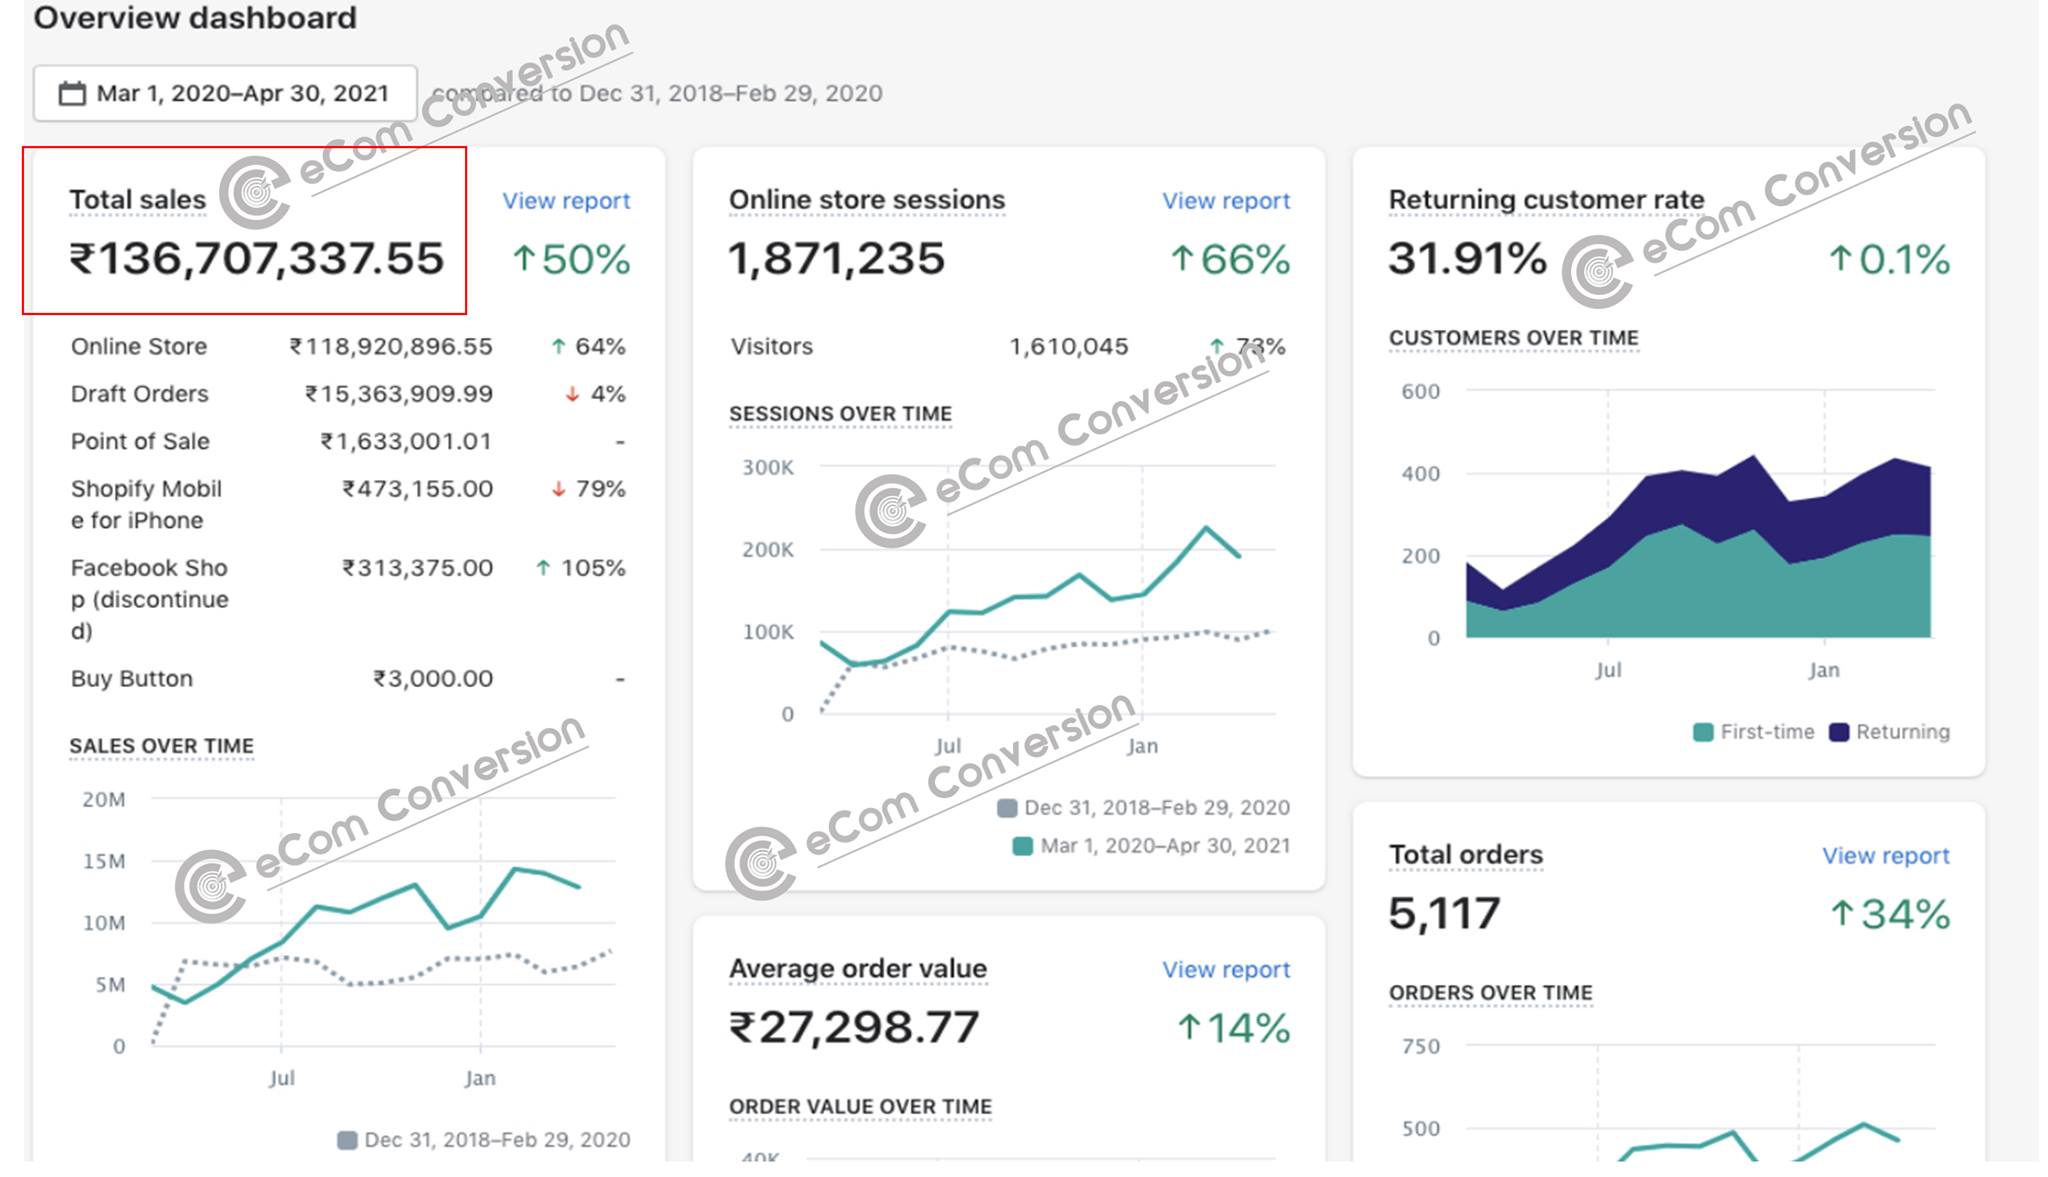Click the 34% total orders increase indicator
Image resolution: width=2048 pixels, height=1177 pixels.
1890,914
